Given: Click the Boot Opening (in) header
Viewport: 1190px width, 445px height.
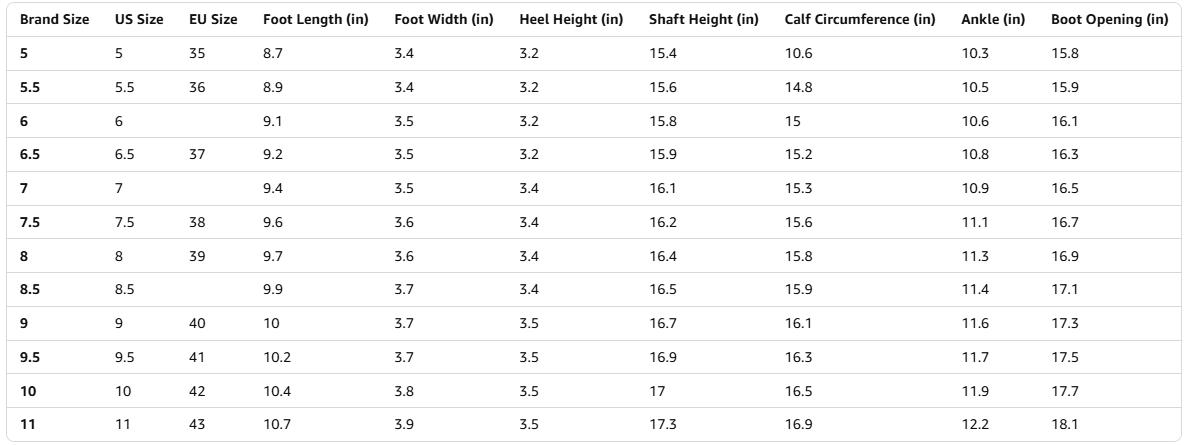Looking at the screenshot, I should pyautogui.click(x=1109, y=20).
